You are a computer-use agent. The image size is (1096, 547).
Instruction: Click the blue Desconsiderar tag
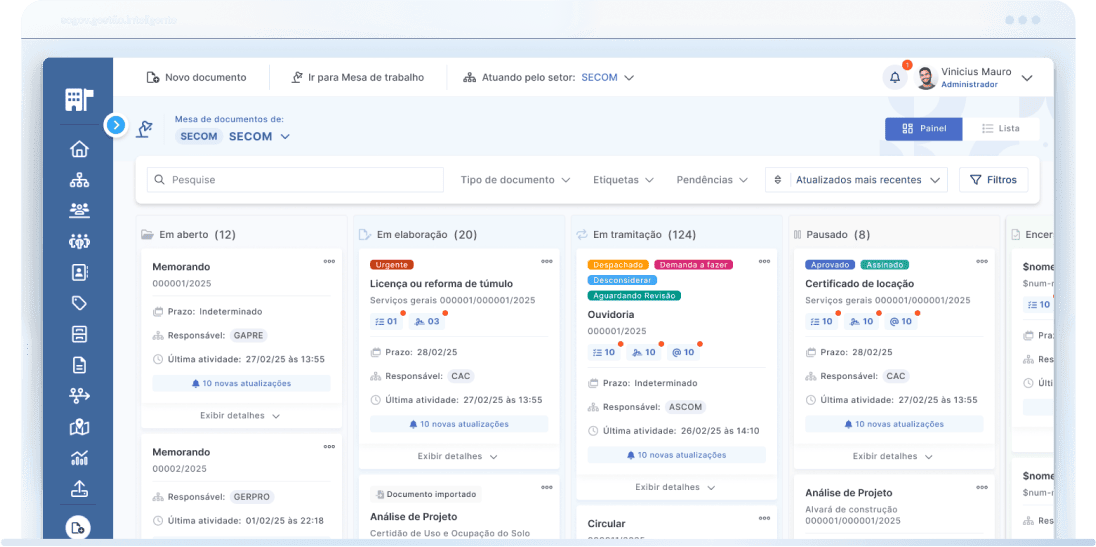coord(622,280)
